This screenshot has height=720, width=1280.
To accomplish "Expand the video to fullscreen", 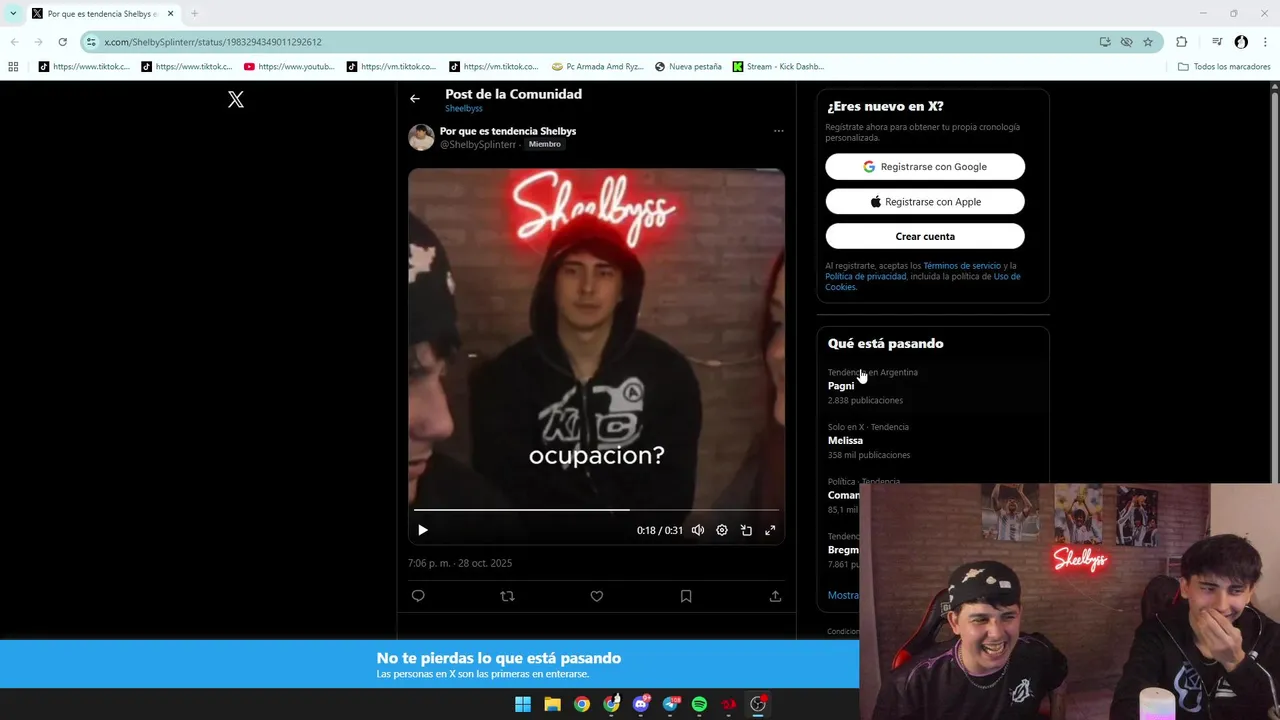I will click(x=770, y=530).
